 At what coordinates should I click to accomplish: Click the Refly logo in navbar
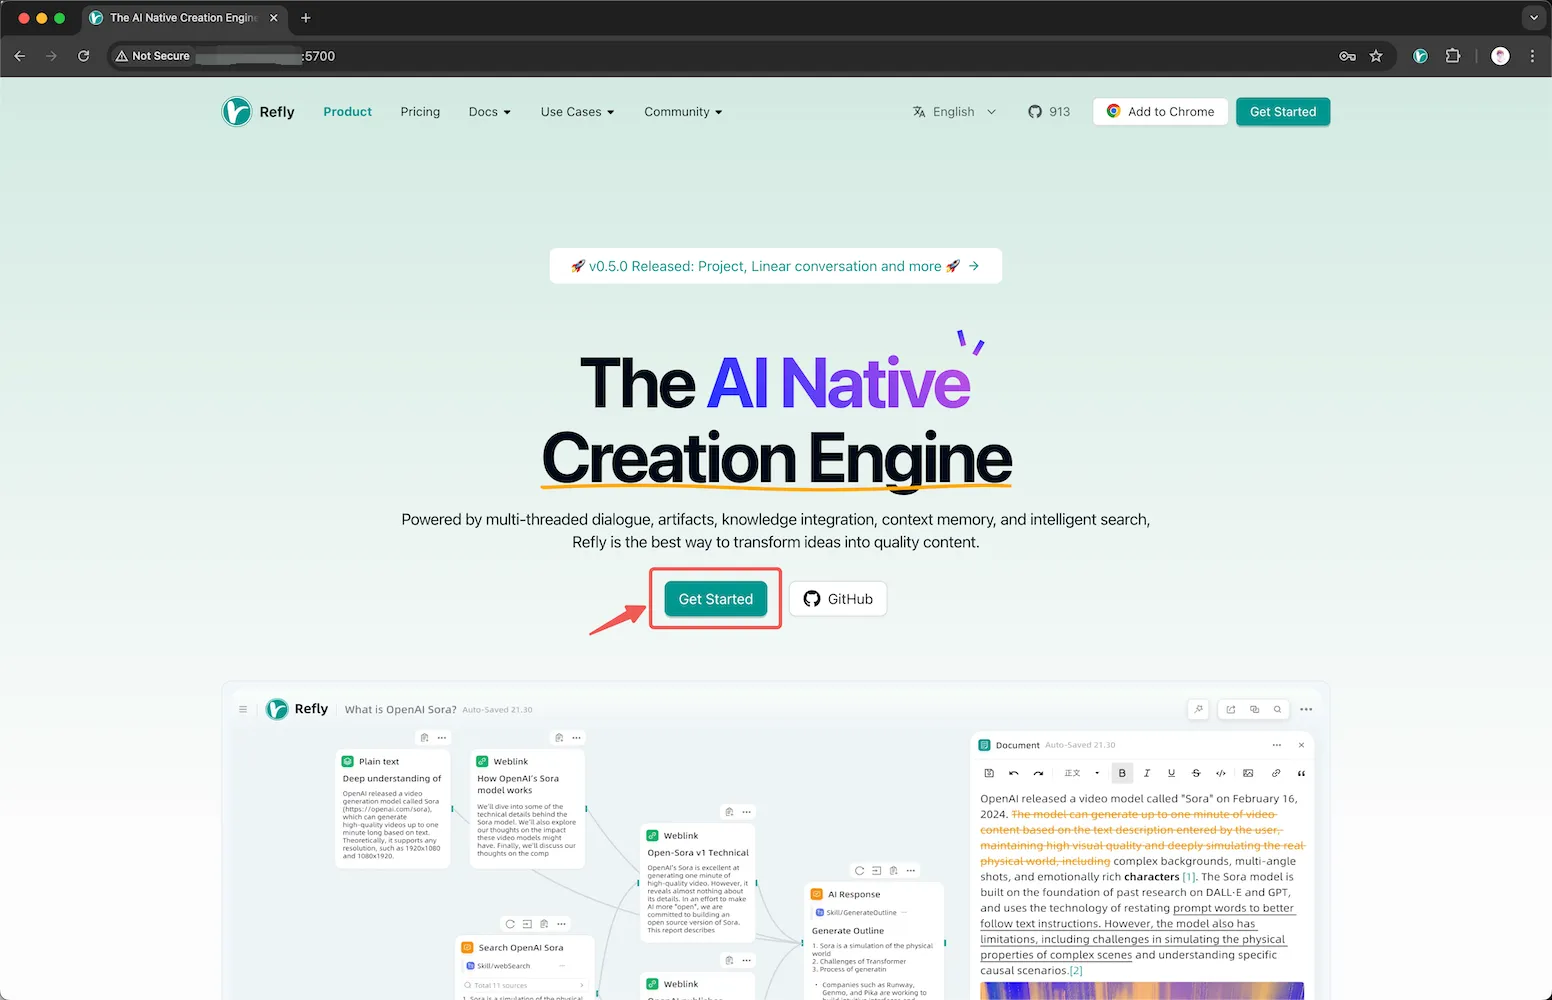pyautogui.click(x=258, y=112)
